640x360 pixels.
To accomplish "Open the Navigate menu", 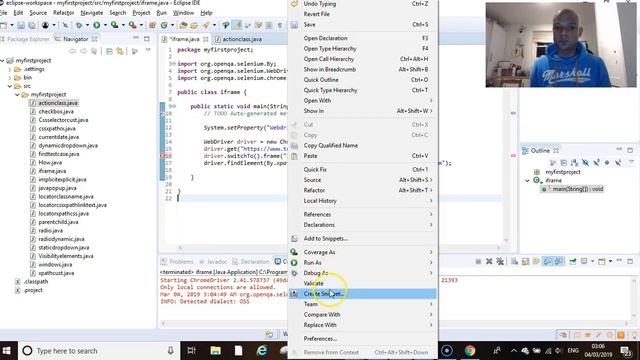I will coord(92,13).
